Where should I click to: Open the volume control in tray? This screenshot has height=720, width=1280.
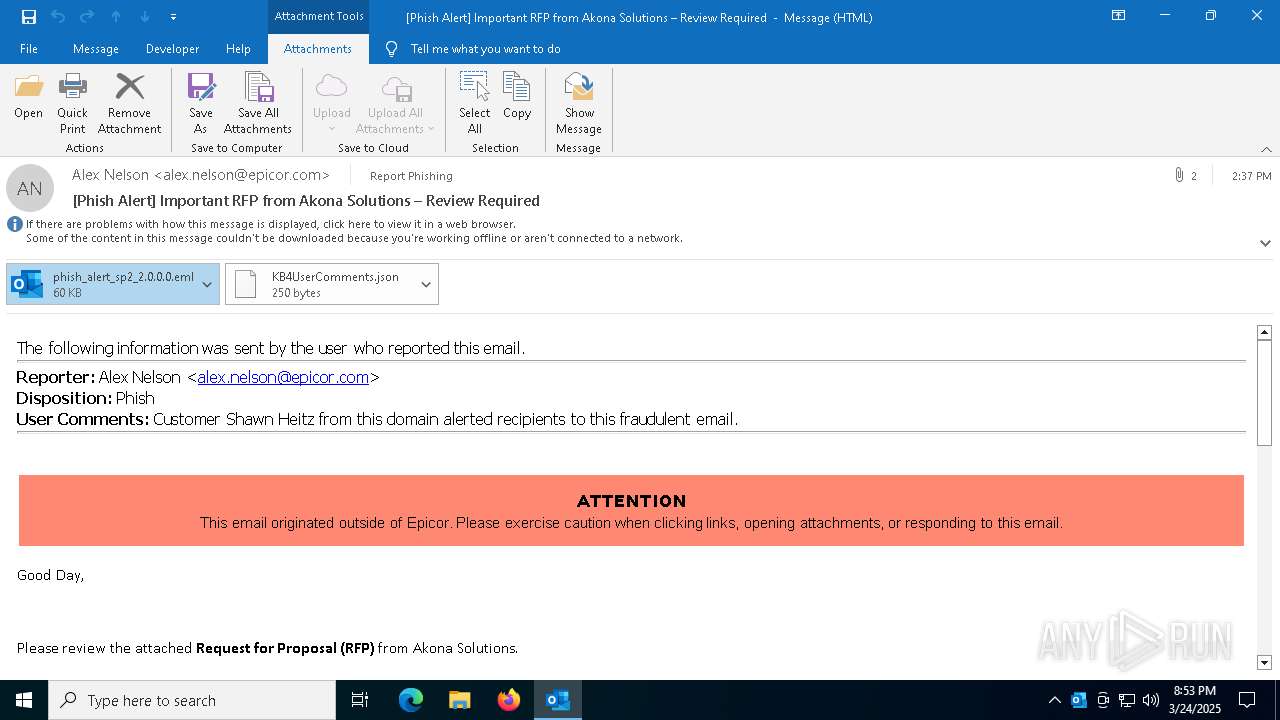(1151, 700)
